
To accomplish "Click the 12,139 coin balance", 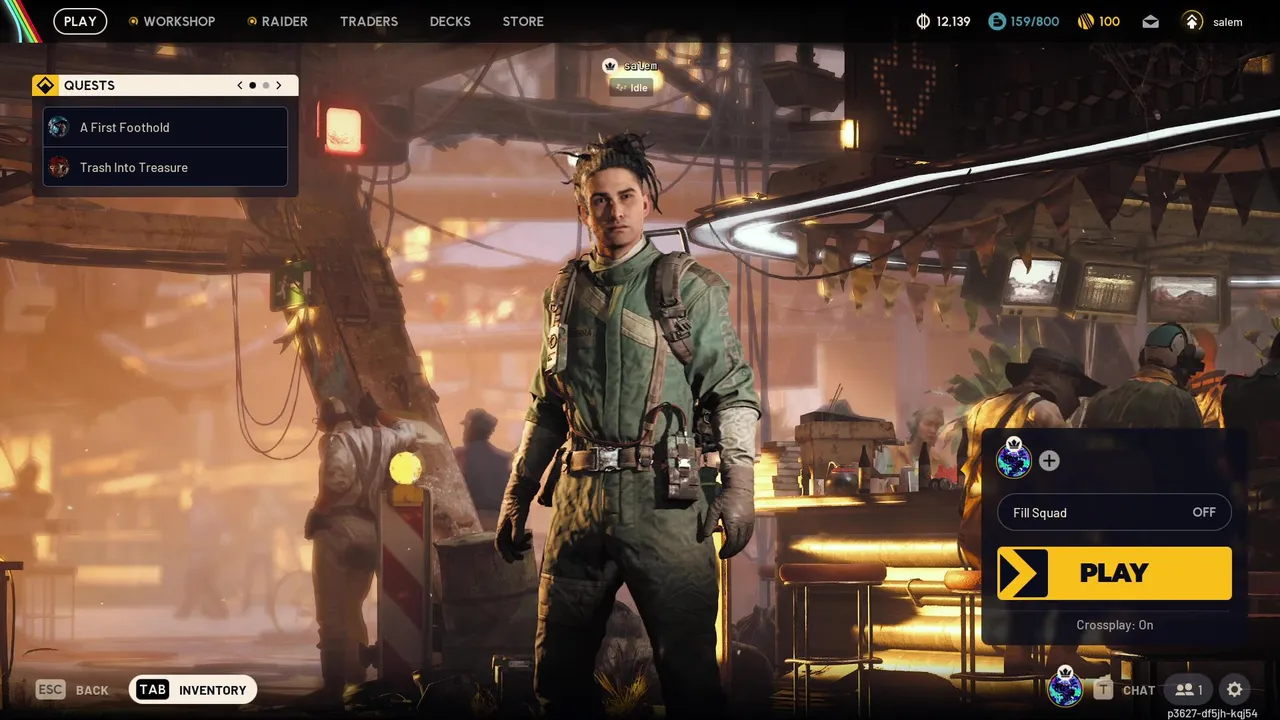I will click(953, 21).
